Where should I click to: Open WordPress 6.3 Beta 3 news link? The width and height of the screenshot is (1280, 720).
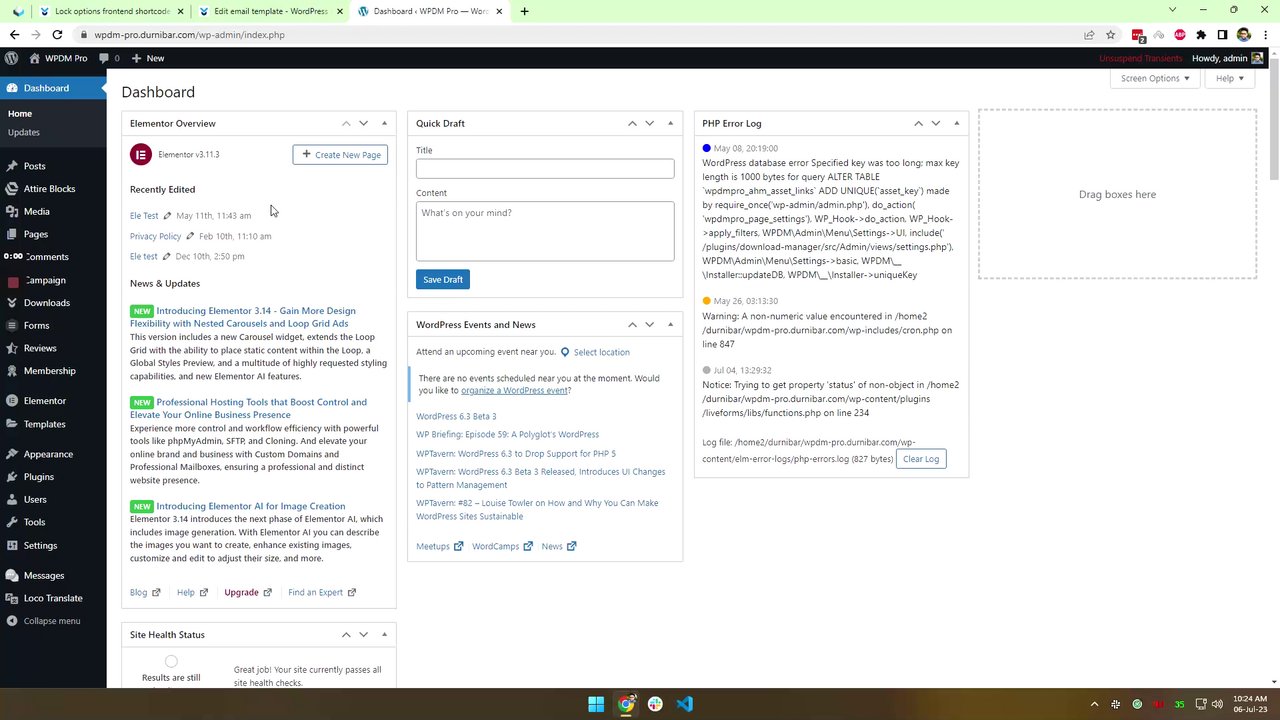[x=456, y=416]
